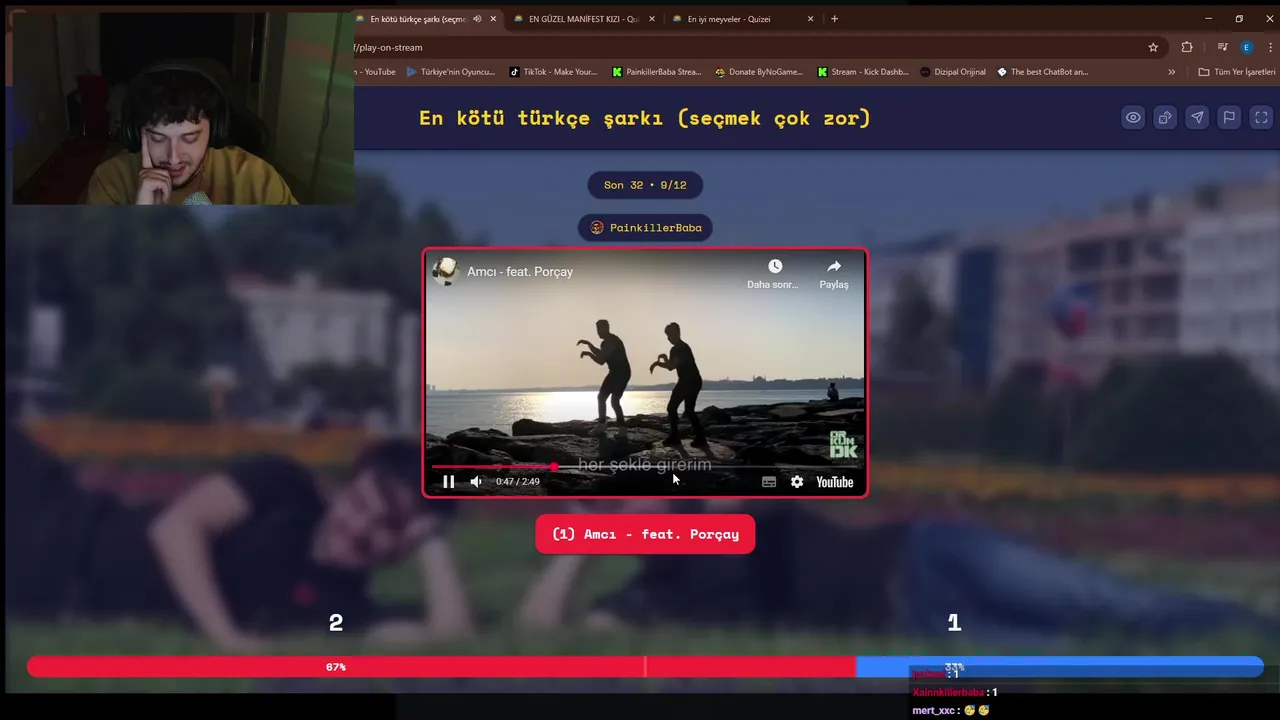
Task: Bookmark this page with the star icon
Action: 1153,47
